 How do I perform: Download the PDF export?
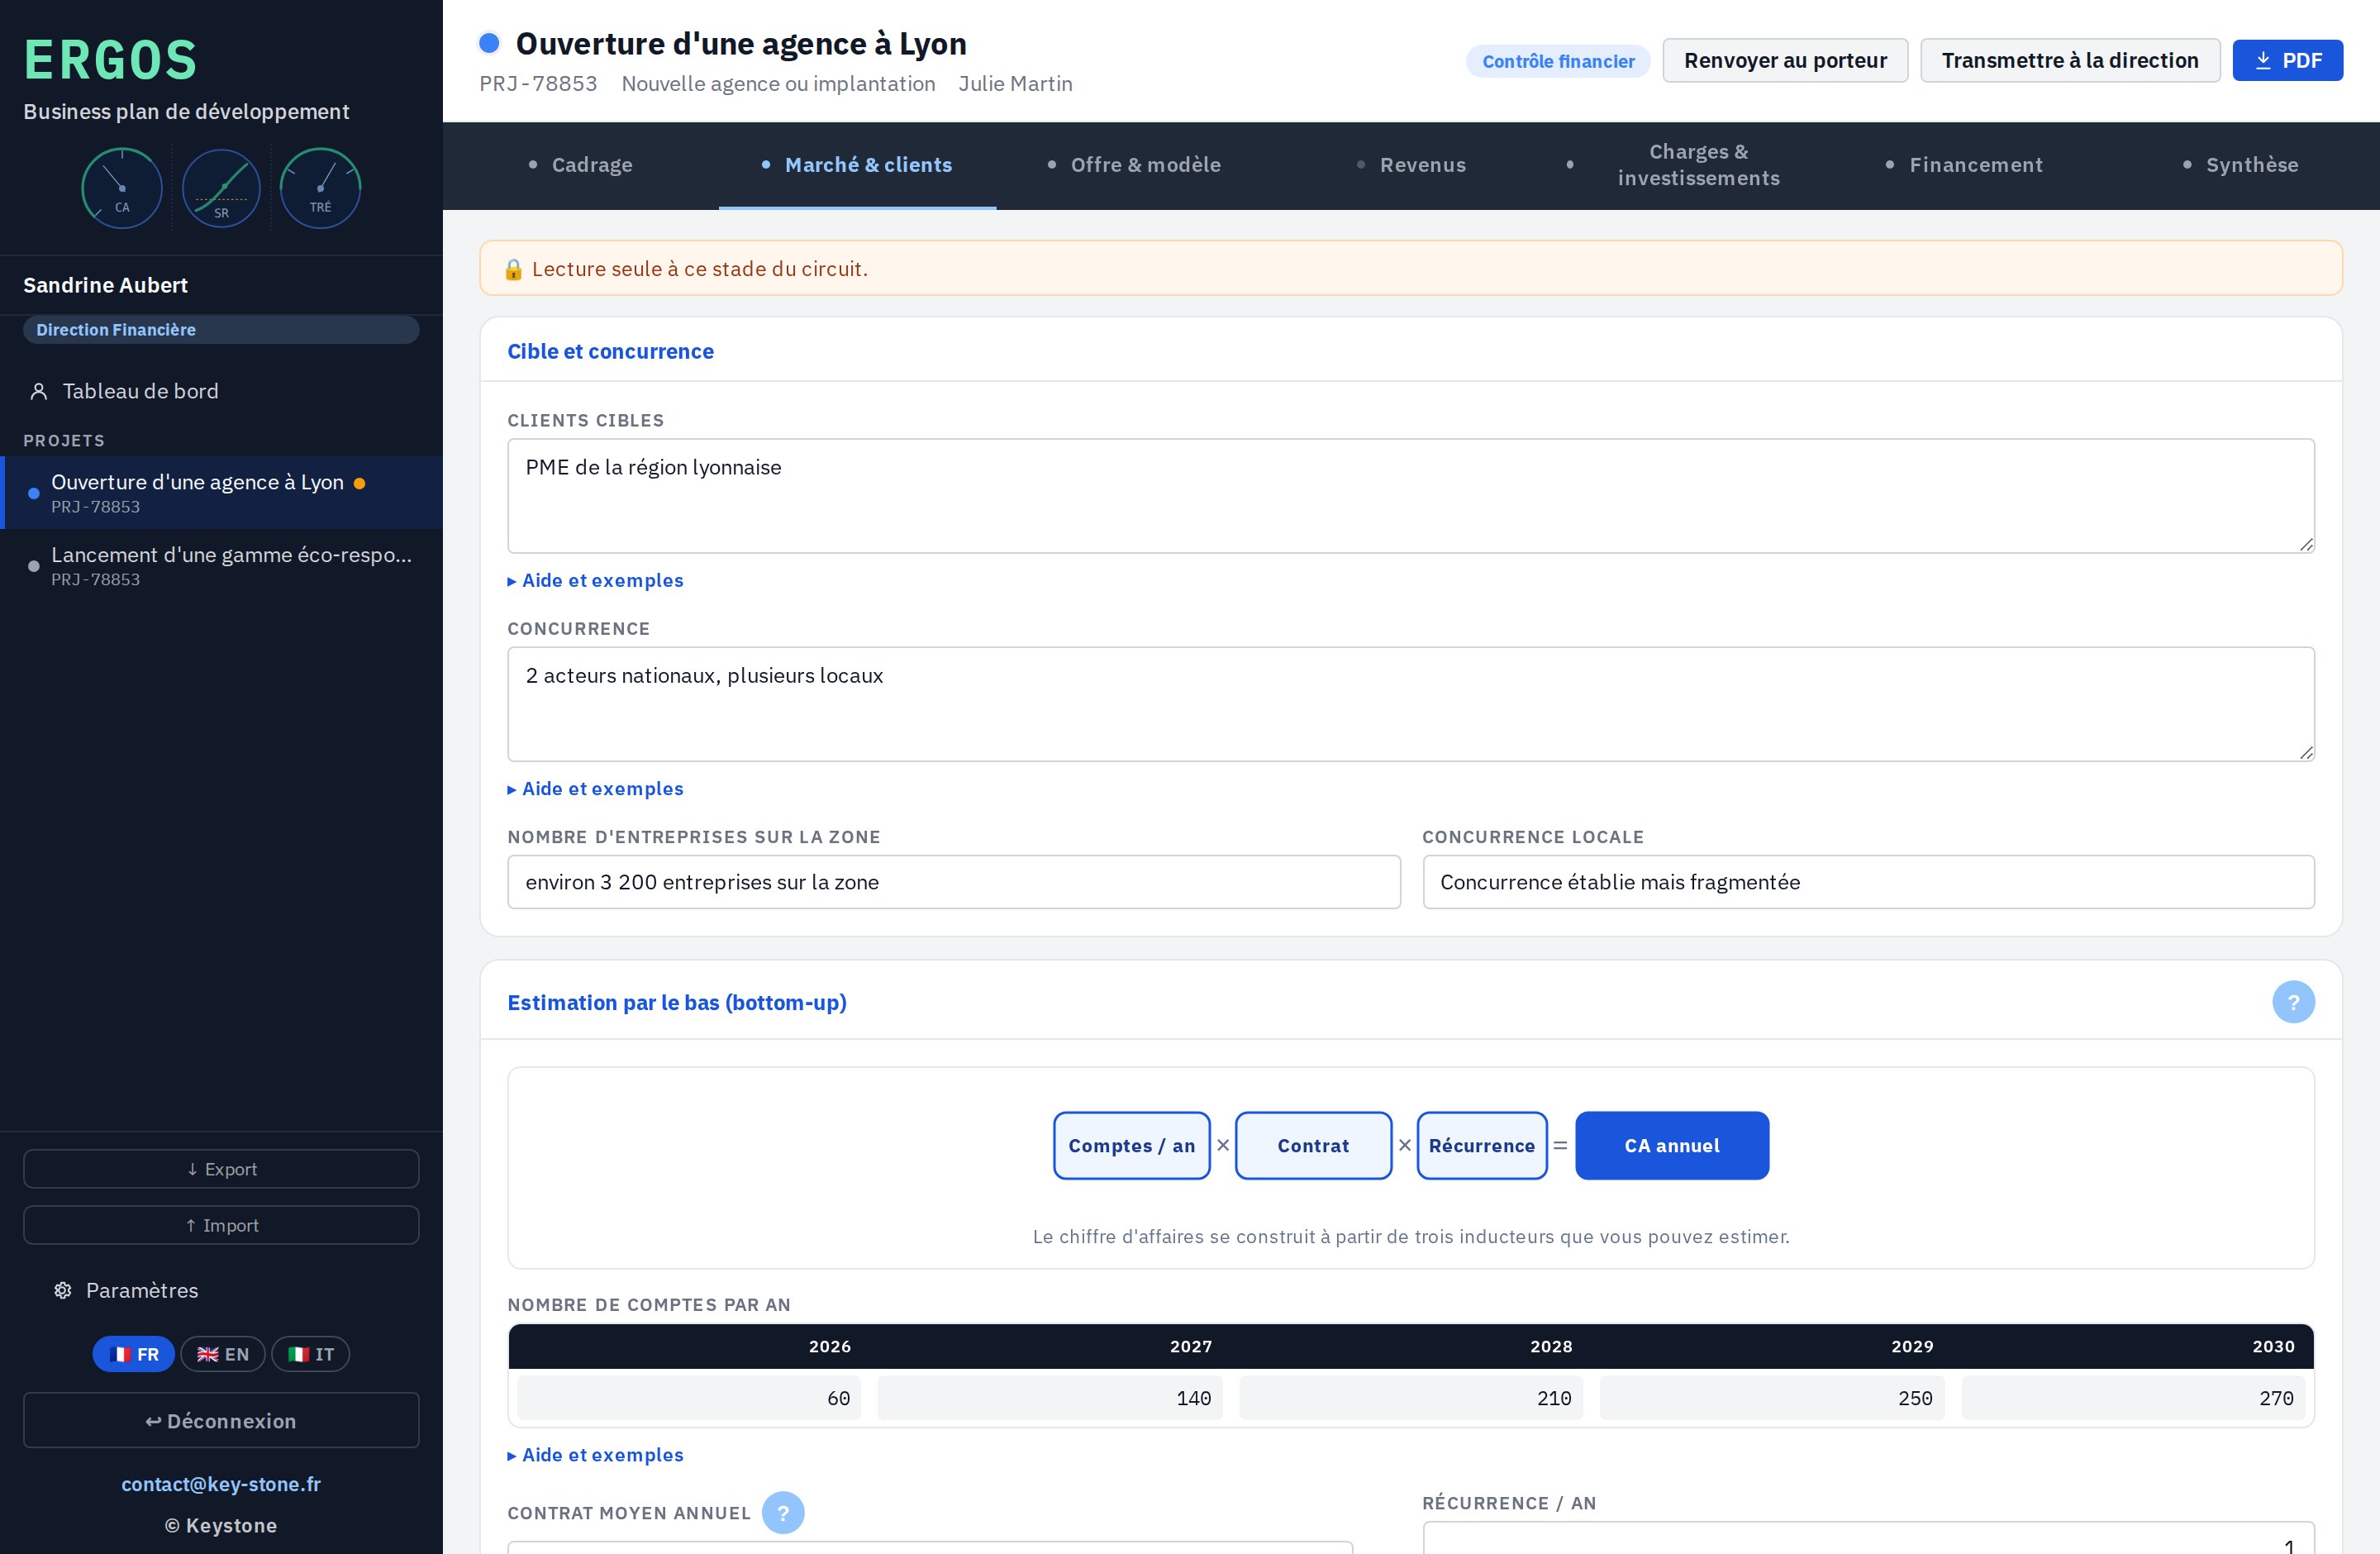2287,60
